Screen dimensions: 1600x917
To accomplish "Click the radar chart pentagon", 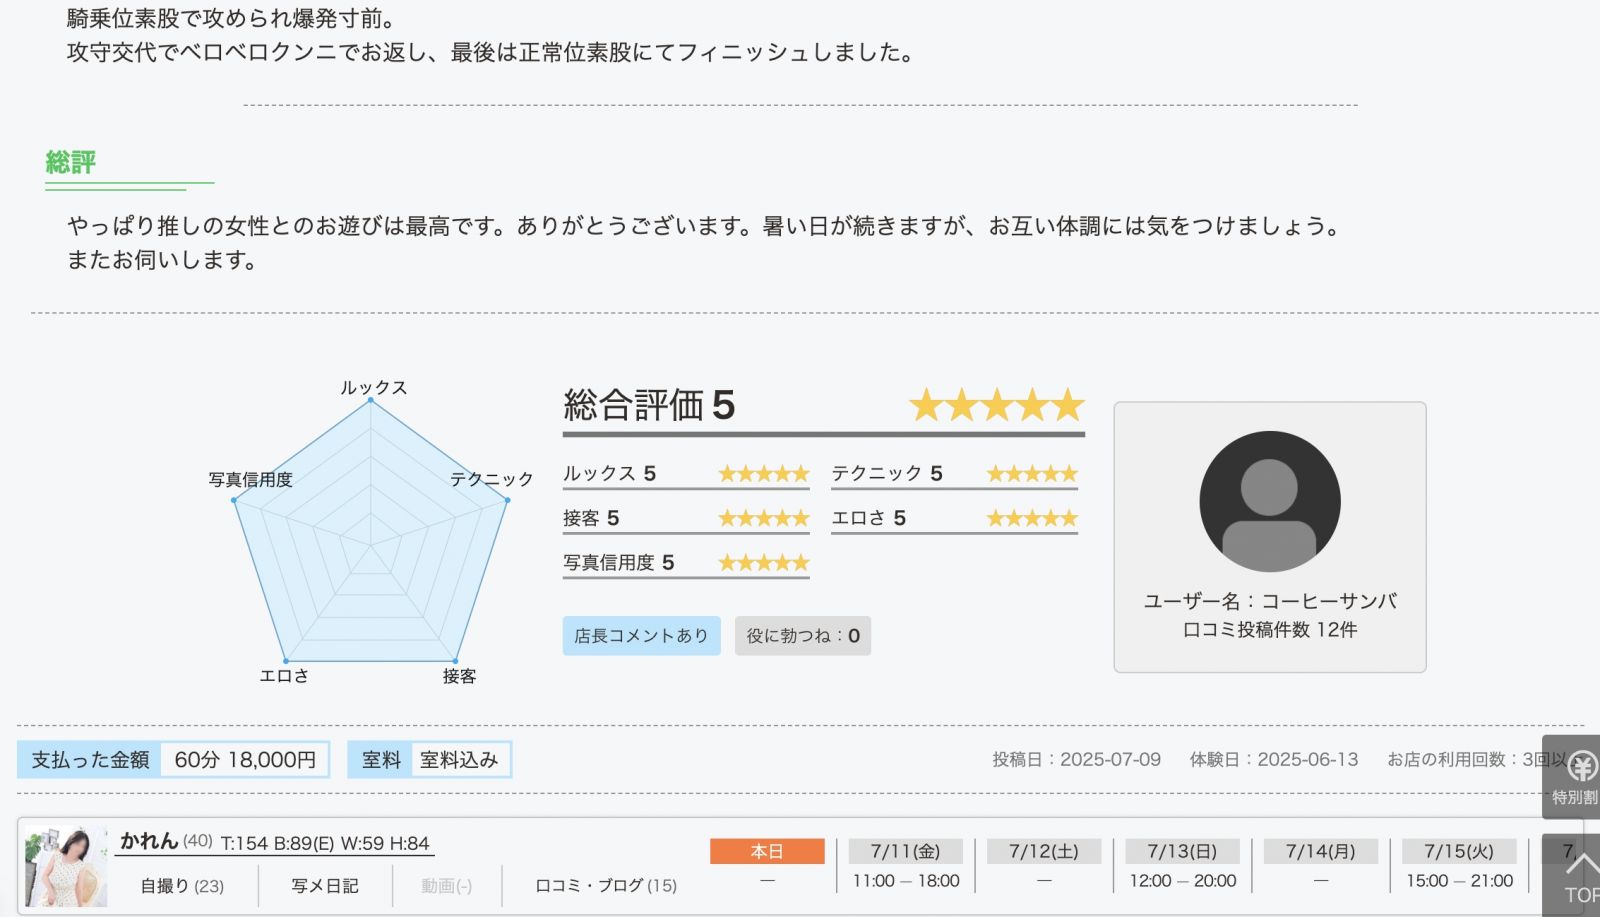I will click(x=371, y=540).
